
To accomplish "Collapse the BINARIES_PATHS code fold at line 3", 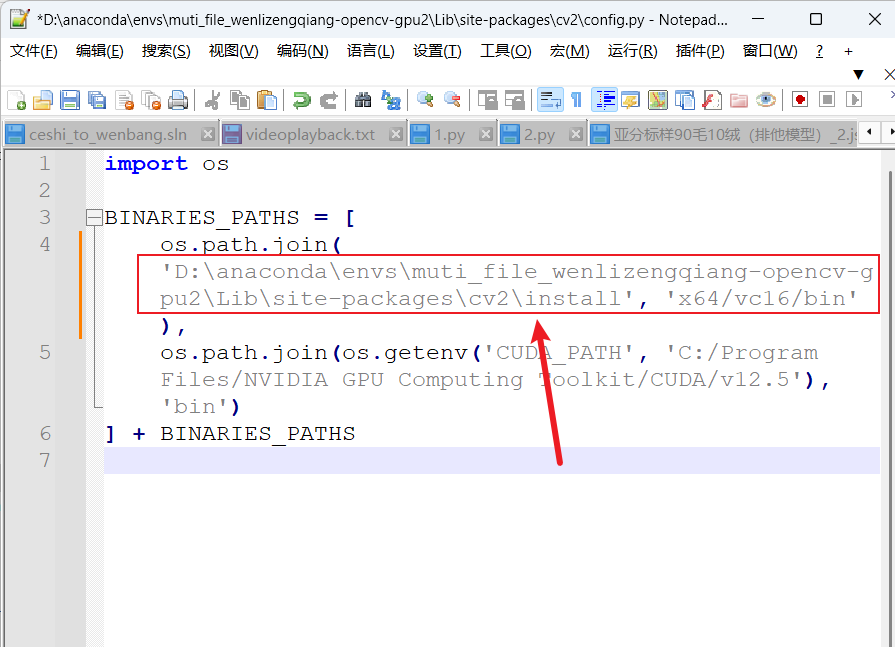I will coord(94,217).
